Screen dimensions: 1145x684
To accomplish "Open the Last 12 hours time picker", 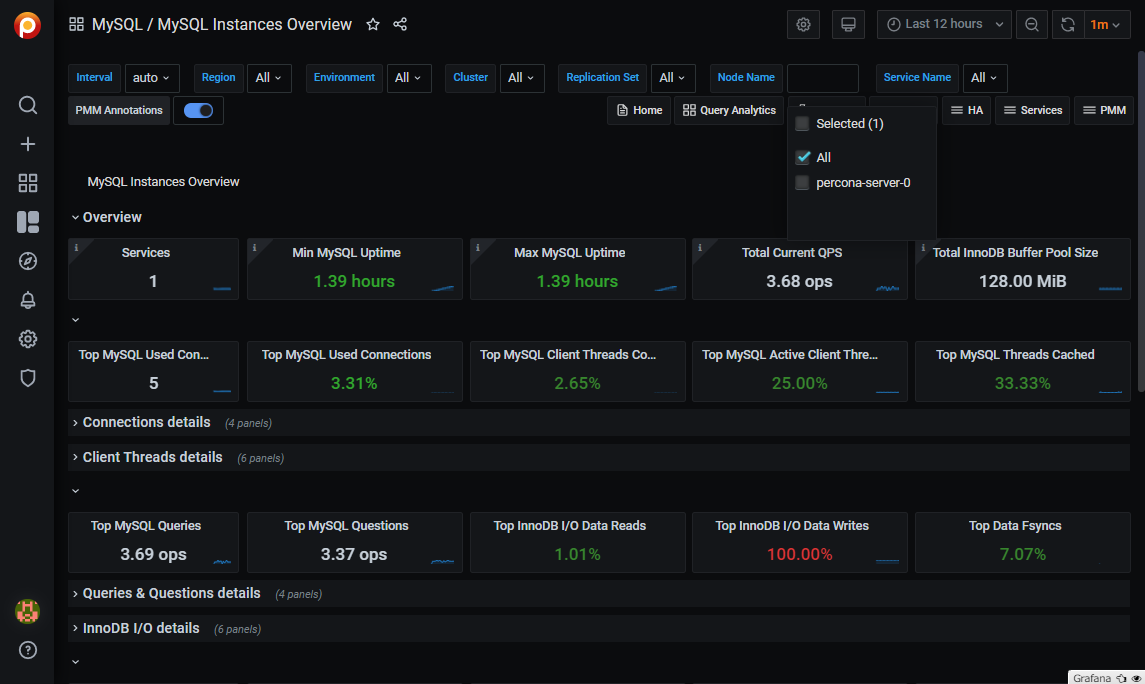I will click(x=944, y=24).
